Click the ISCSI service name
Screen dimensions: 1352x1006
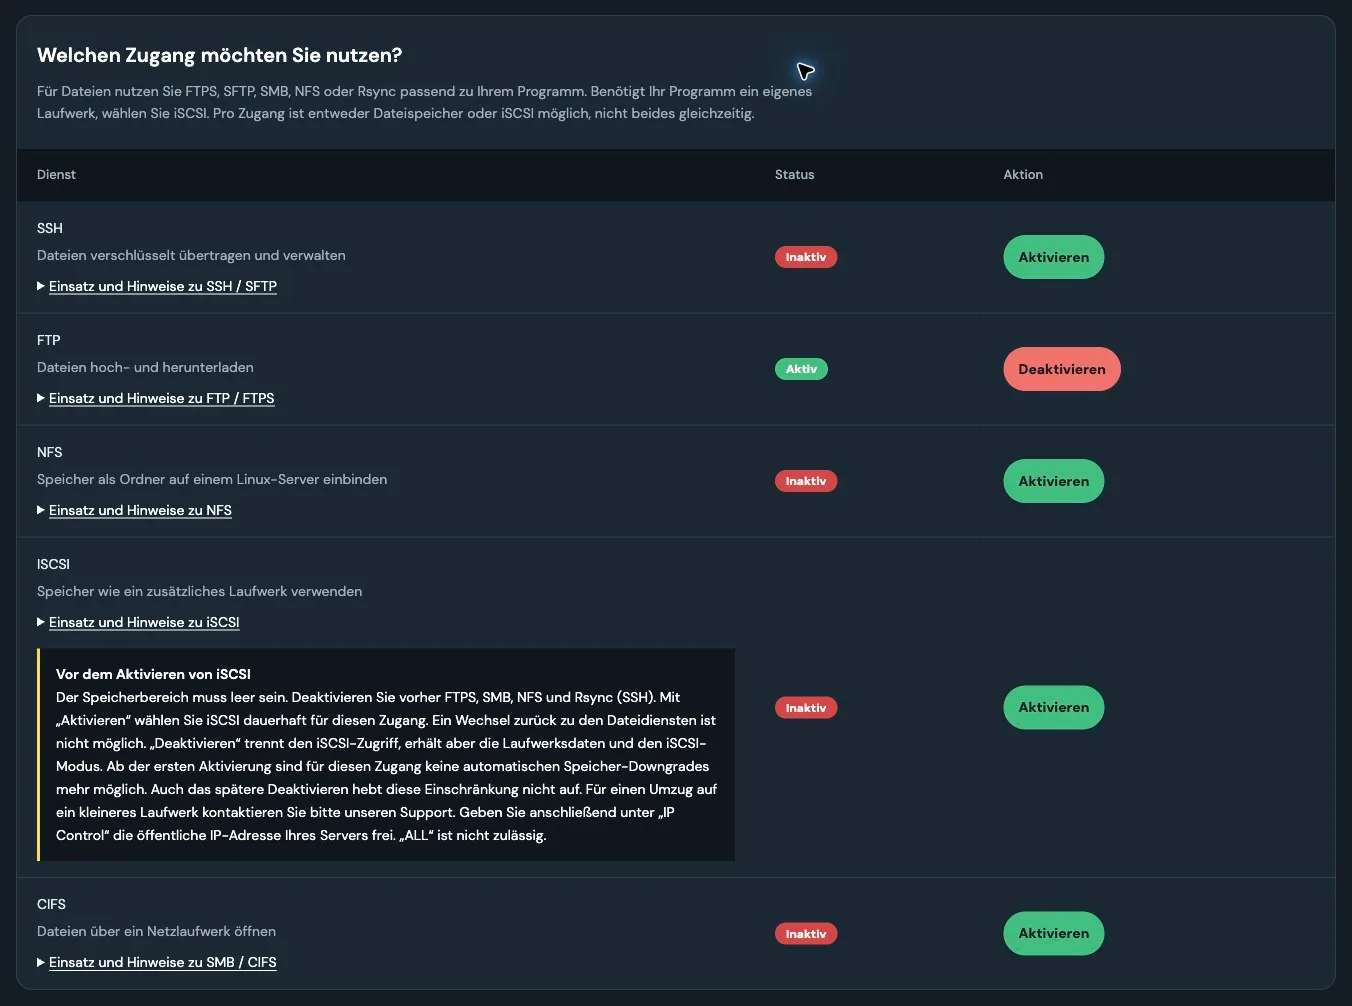[x=53, y=564]
